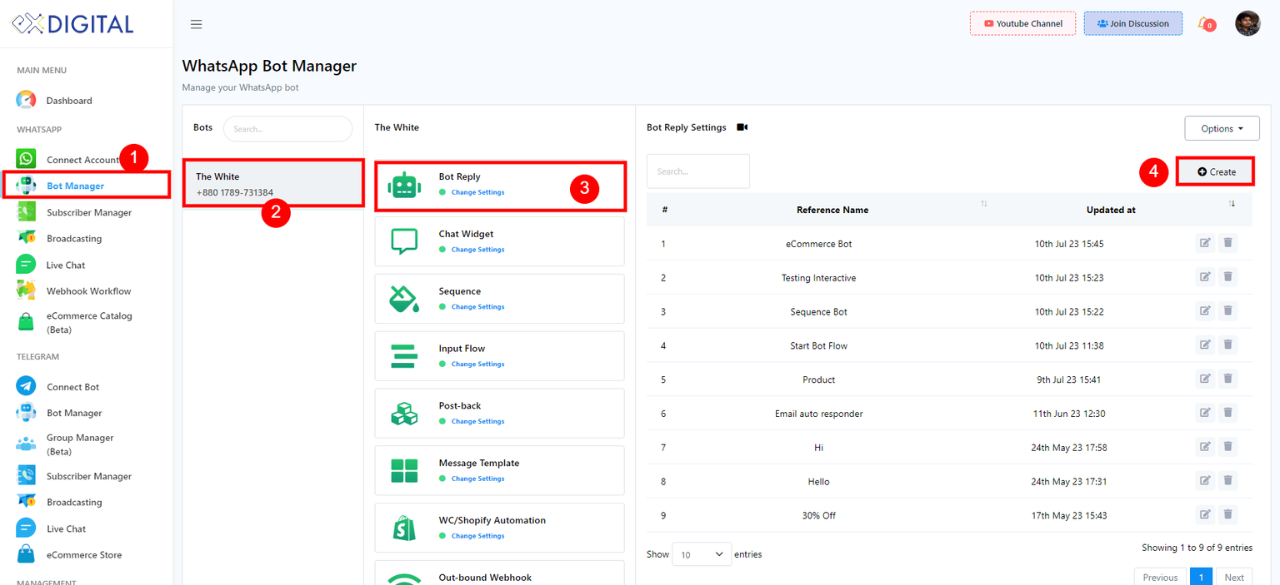
Task: Click Change Settings under Post-back
Action: pyautogui.click(x=477, y=421)
